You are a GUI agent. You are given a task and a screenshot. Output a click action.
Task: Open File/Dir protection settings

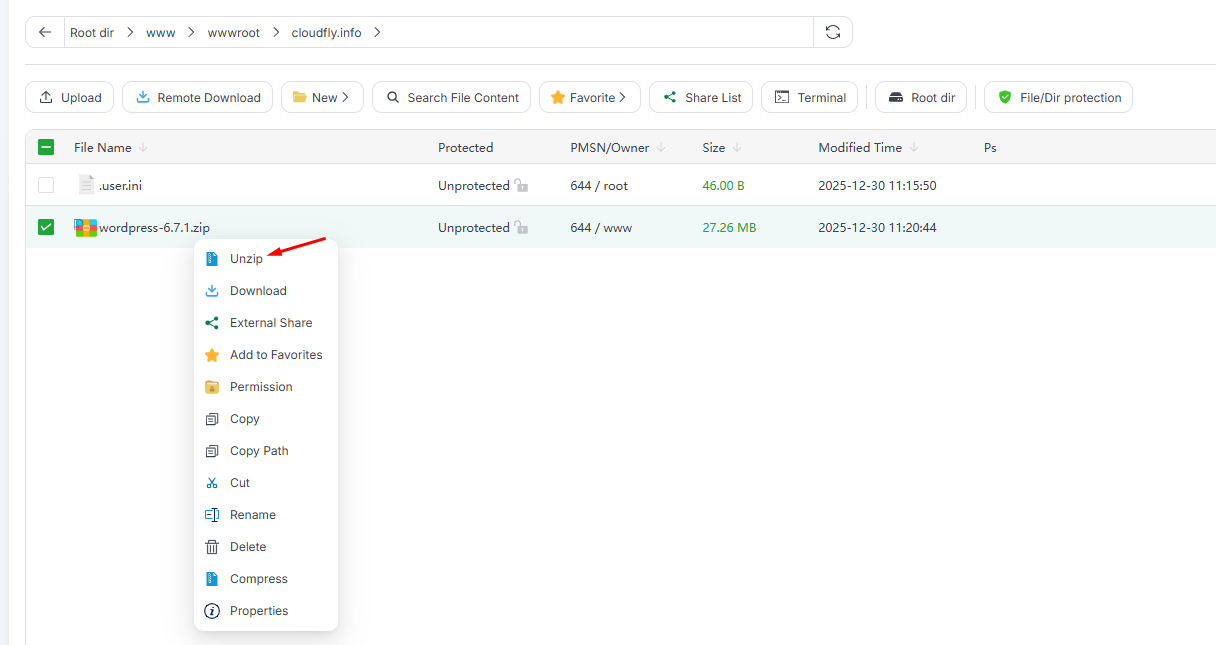coord(1058,97)
